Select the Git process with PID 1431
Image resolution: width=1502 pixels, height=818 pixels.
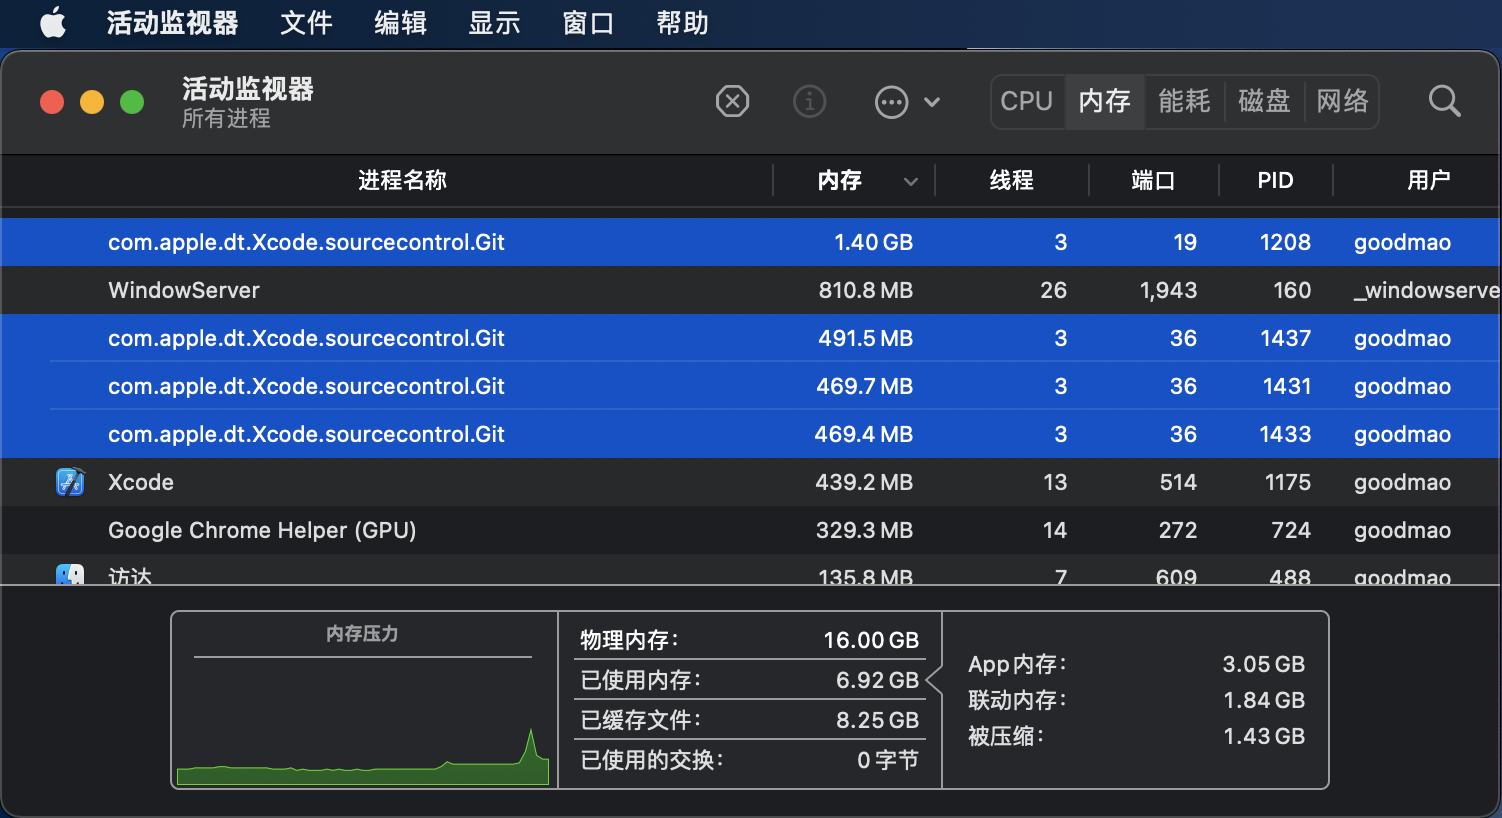coord(751,386)
